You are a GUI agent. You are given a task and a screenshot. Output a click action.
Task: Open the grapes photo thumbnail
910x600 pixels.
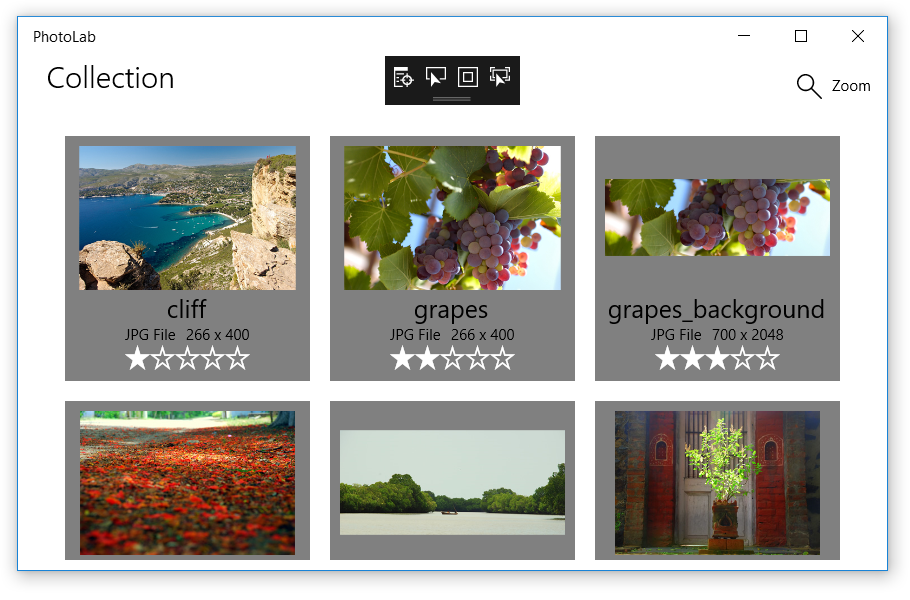451,217
